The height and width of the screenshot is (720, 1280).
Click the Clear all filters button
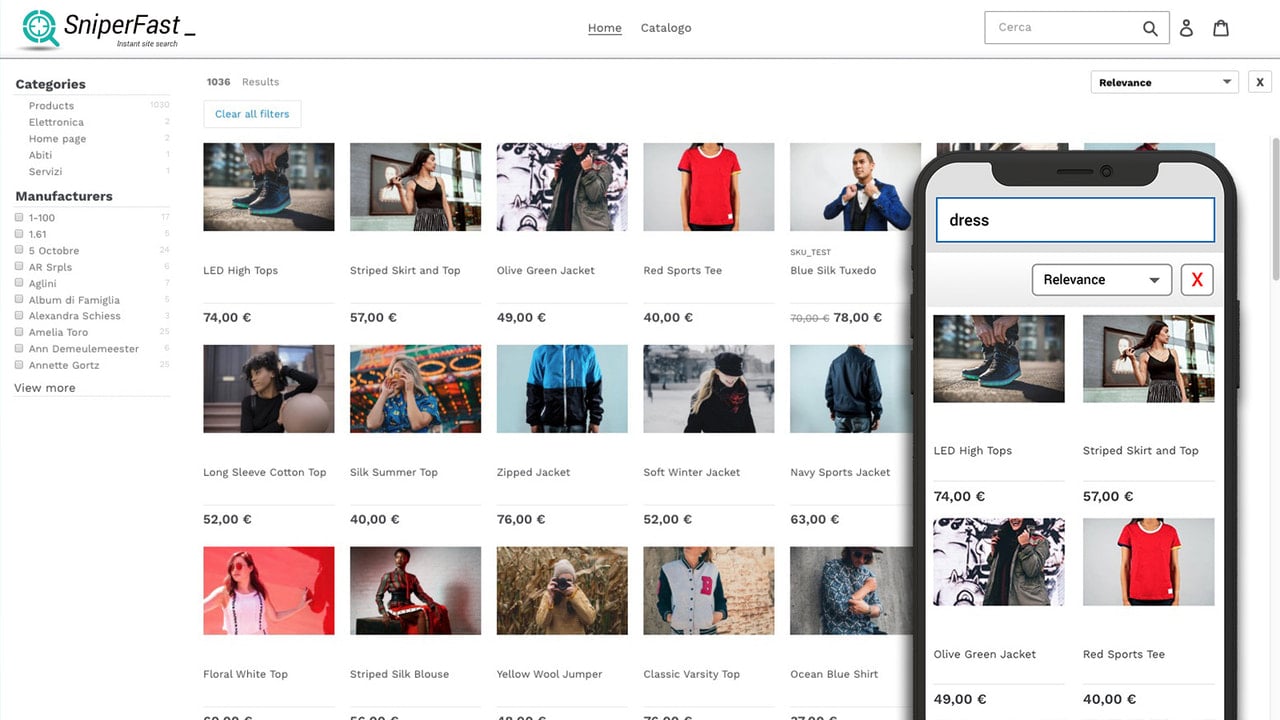pos(252,114)
